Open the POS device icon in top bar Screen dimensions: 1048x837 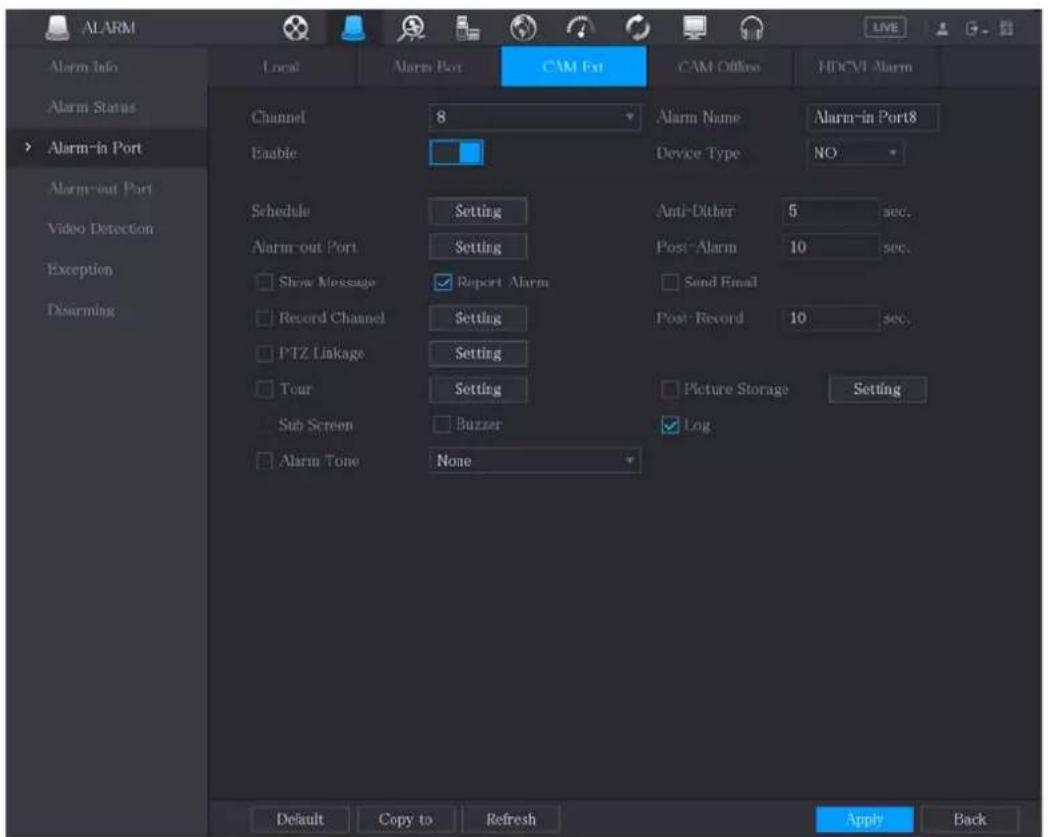[x=467, y=28]
